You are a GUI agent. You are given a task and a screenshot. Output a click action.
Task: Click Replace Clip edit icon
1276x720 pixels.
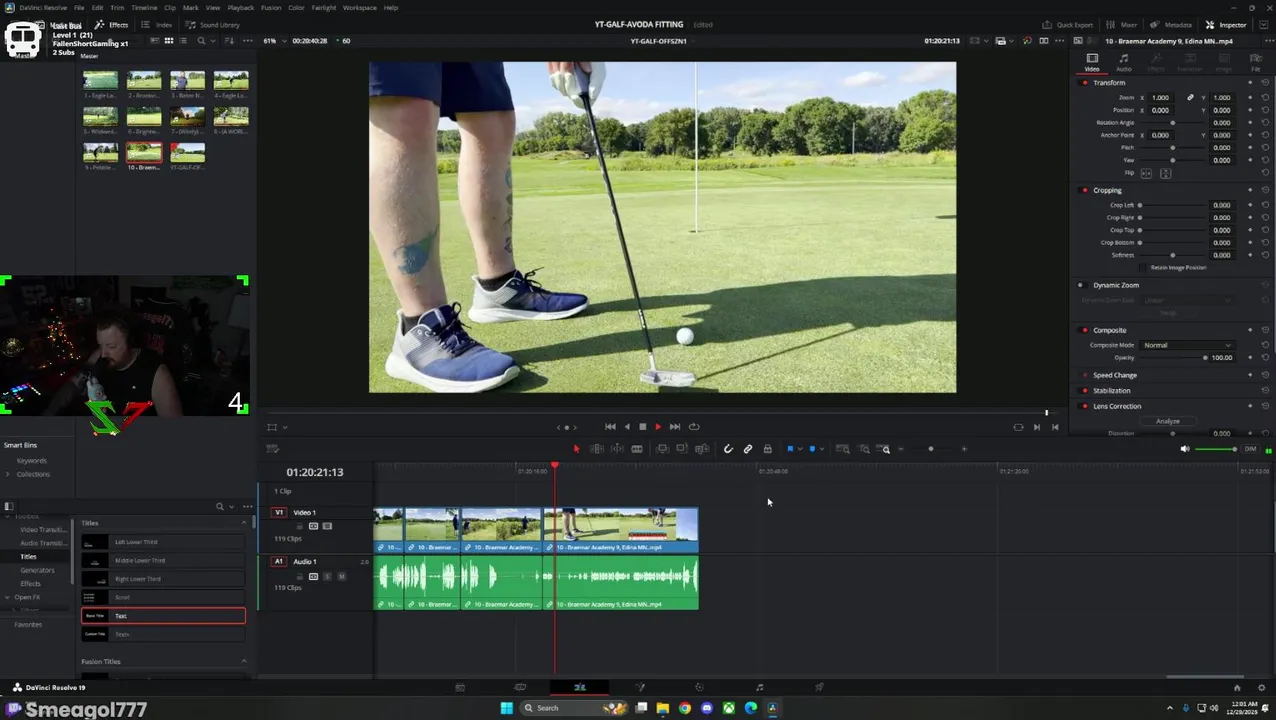tap(702, 449)
